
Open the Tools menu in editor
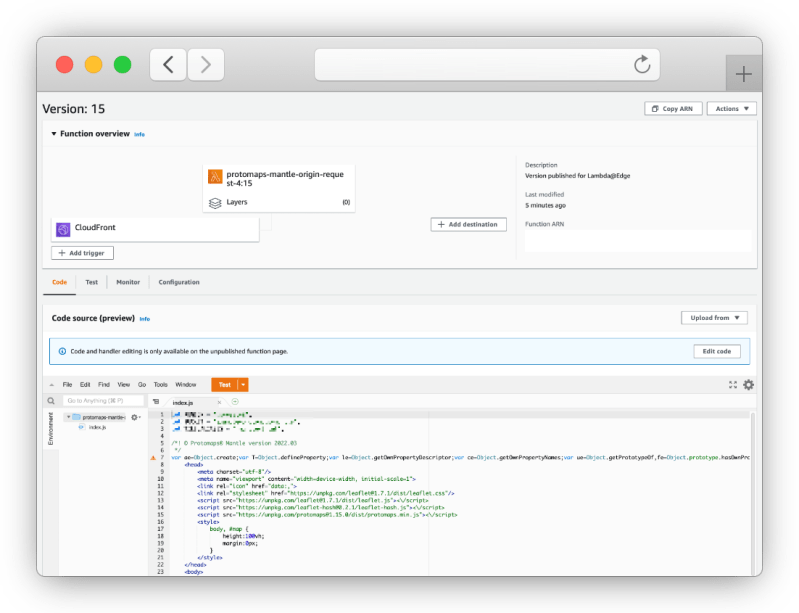coord(161,385)
